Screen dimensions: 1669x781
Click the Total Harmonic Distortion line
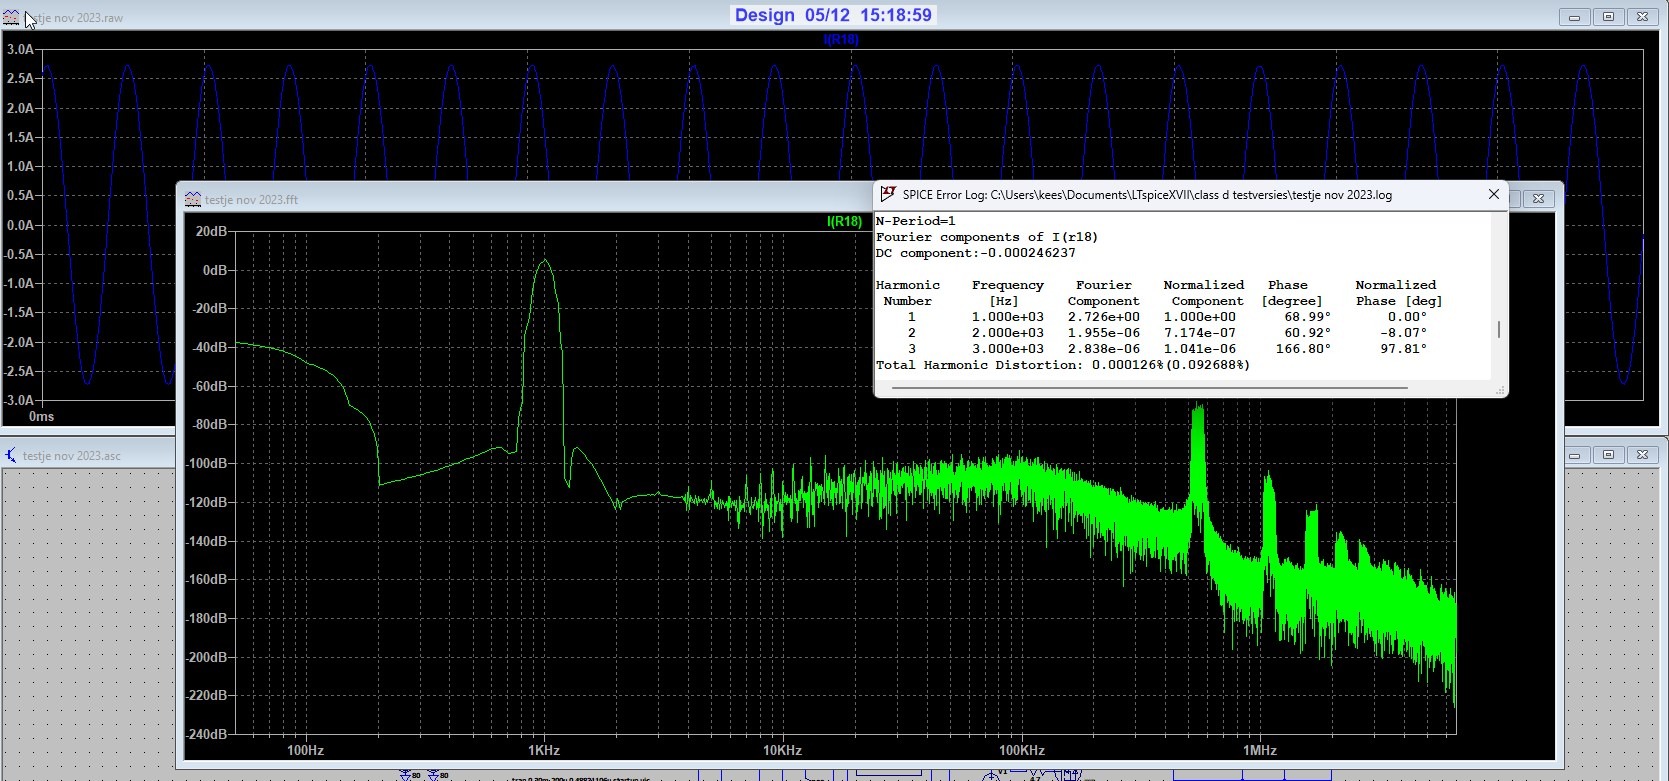1063,365
